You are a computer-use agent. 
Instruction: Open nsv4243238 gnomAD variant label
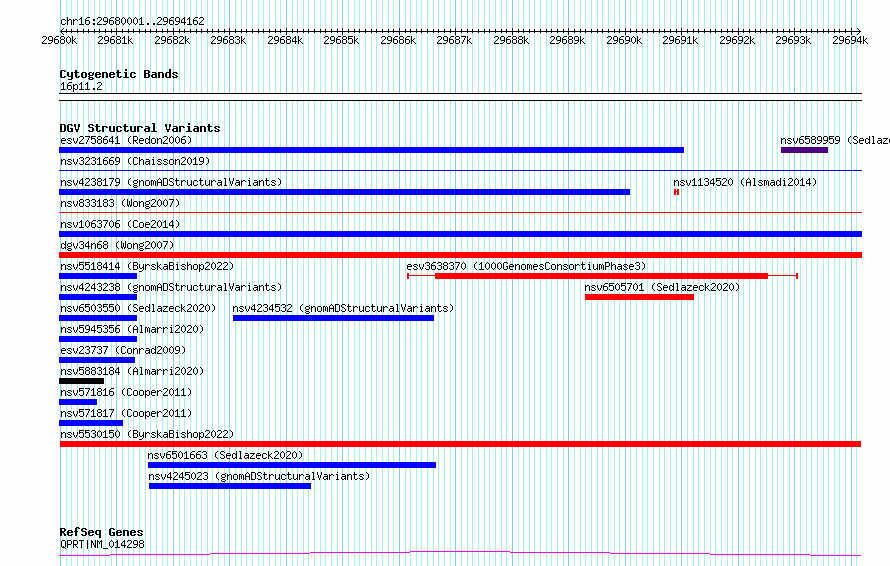pos(171,287)
